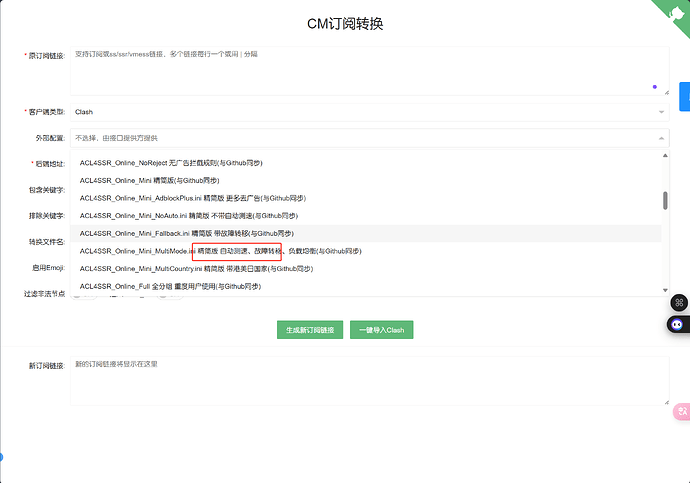690x483 pixels.
Task: Click the dropdown list scroll-down arrow
Action: pyautogui.click(x=665, y=290)
